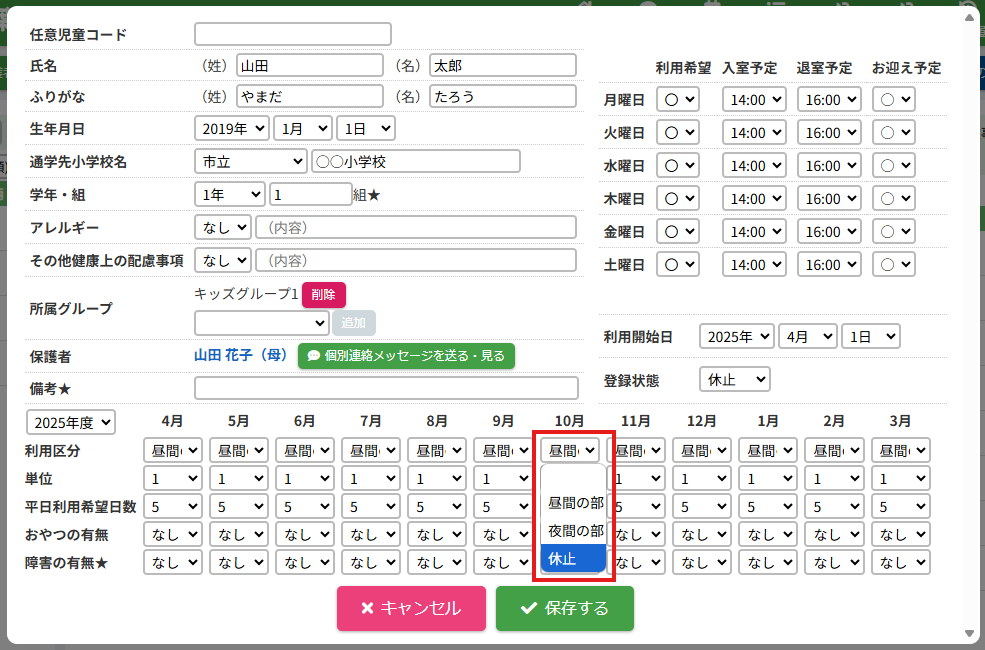Open the 山田 花子（母） guardian link
Viewport: 985px width, 650px height.
(241, 355)
